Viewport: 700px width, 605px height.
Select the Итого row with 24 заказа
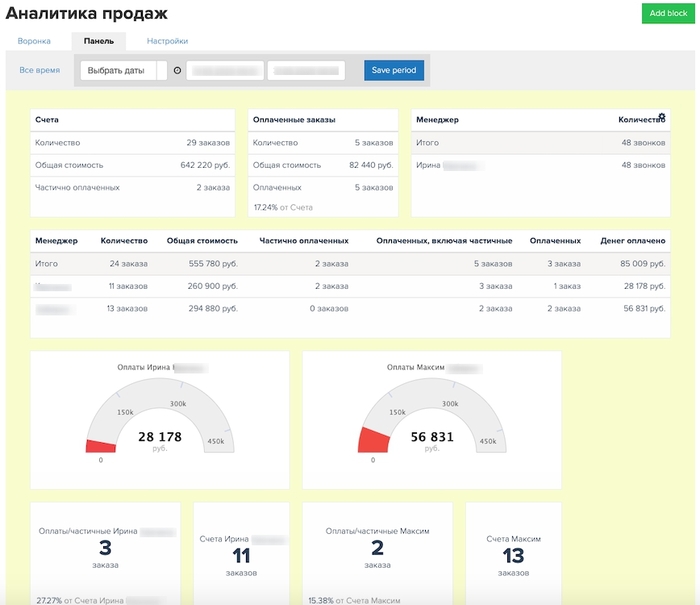coord(350,264)
